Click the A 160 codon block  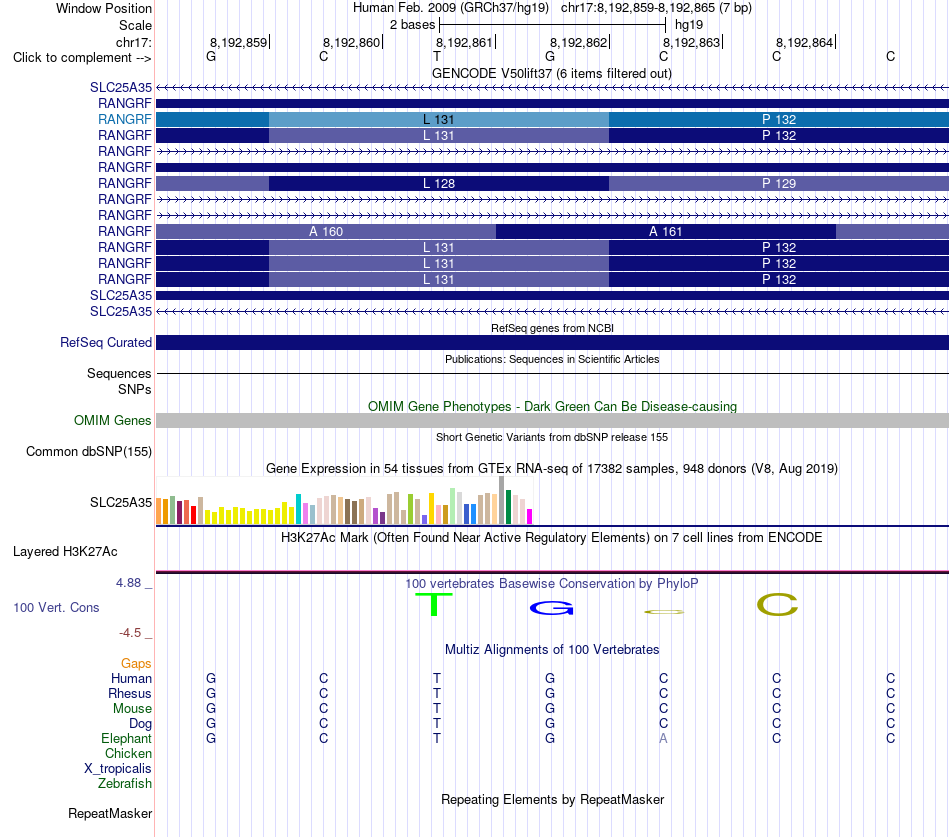[326, 231]
